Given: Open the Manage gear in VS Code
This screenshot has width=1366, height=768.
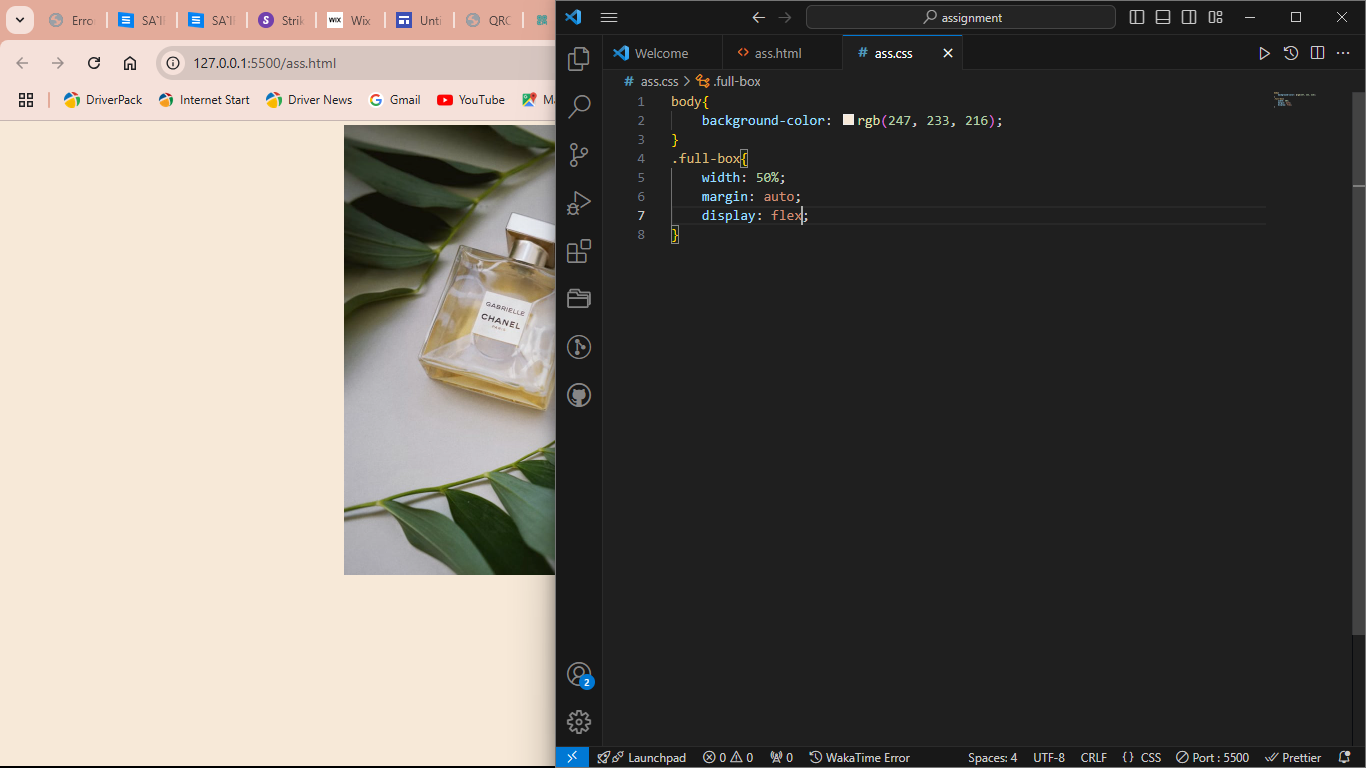Looking at the screenshot, I should pos(579,722).
